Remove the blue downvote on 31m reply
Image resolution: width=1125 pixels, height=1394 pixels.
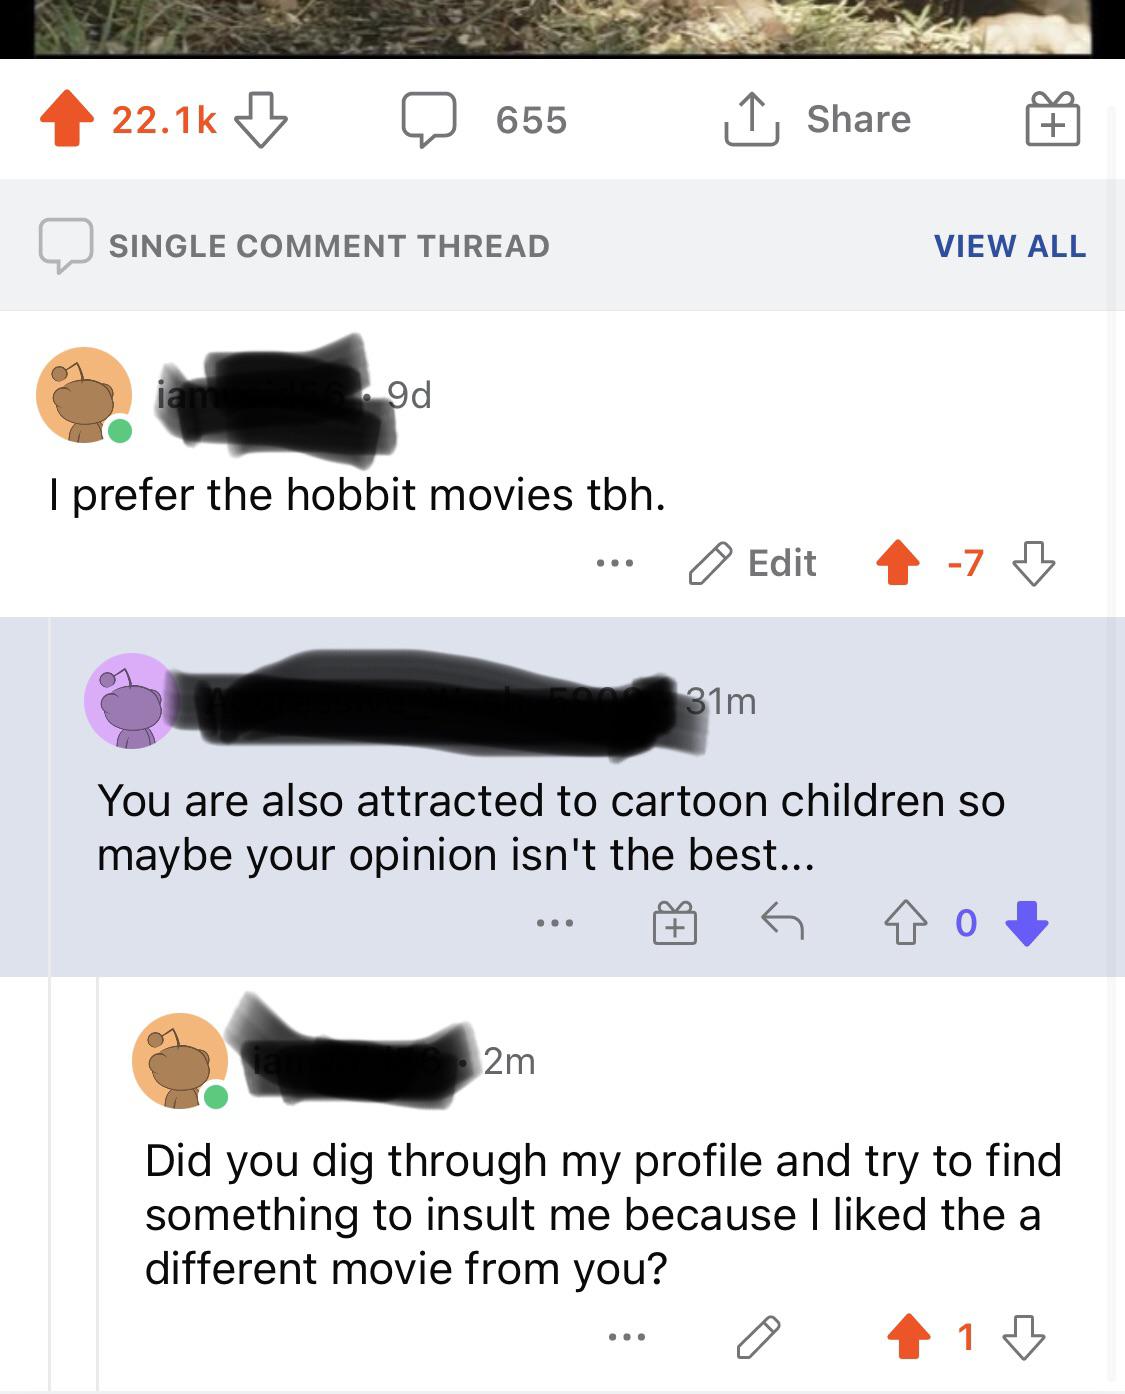(x=1027, y=922)
